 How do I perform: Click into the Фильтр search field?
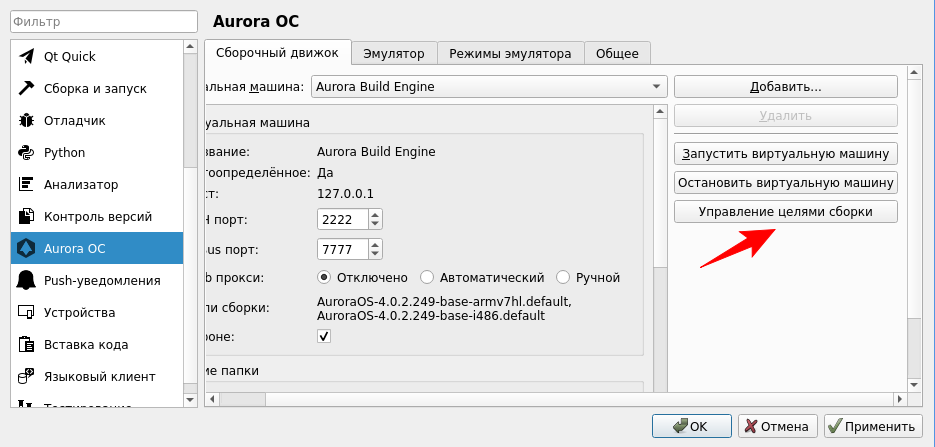coord(105,21)
